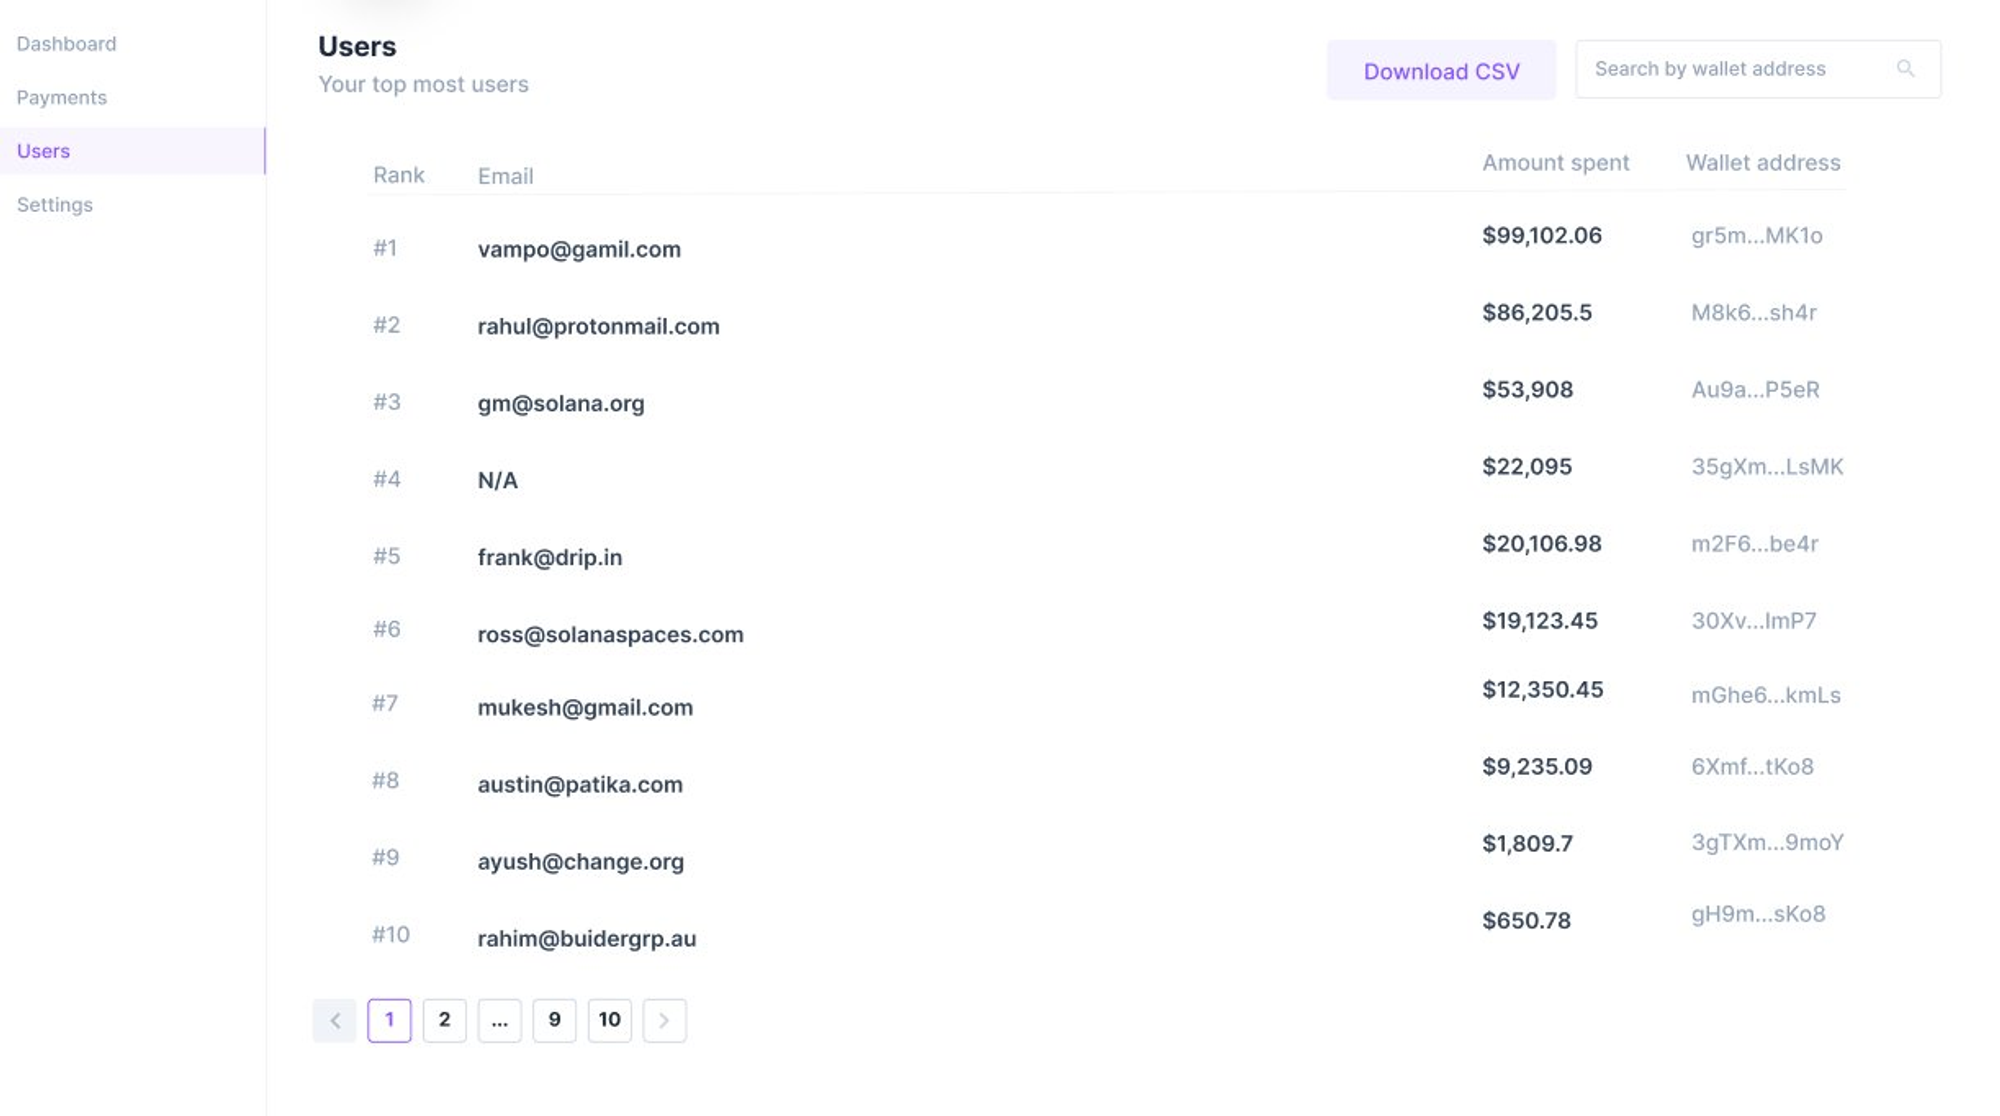Viewport: 2000px width, 1116px height.
Task: Click the search magnifier icon
Action: [x=1905, y=68]
